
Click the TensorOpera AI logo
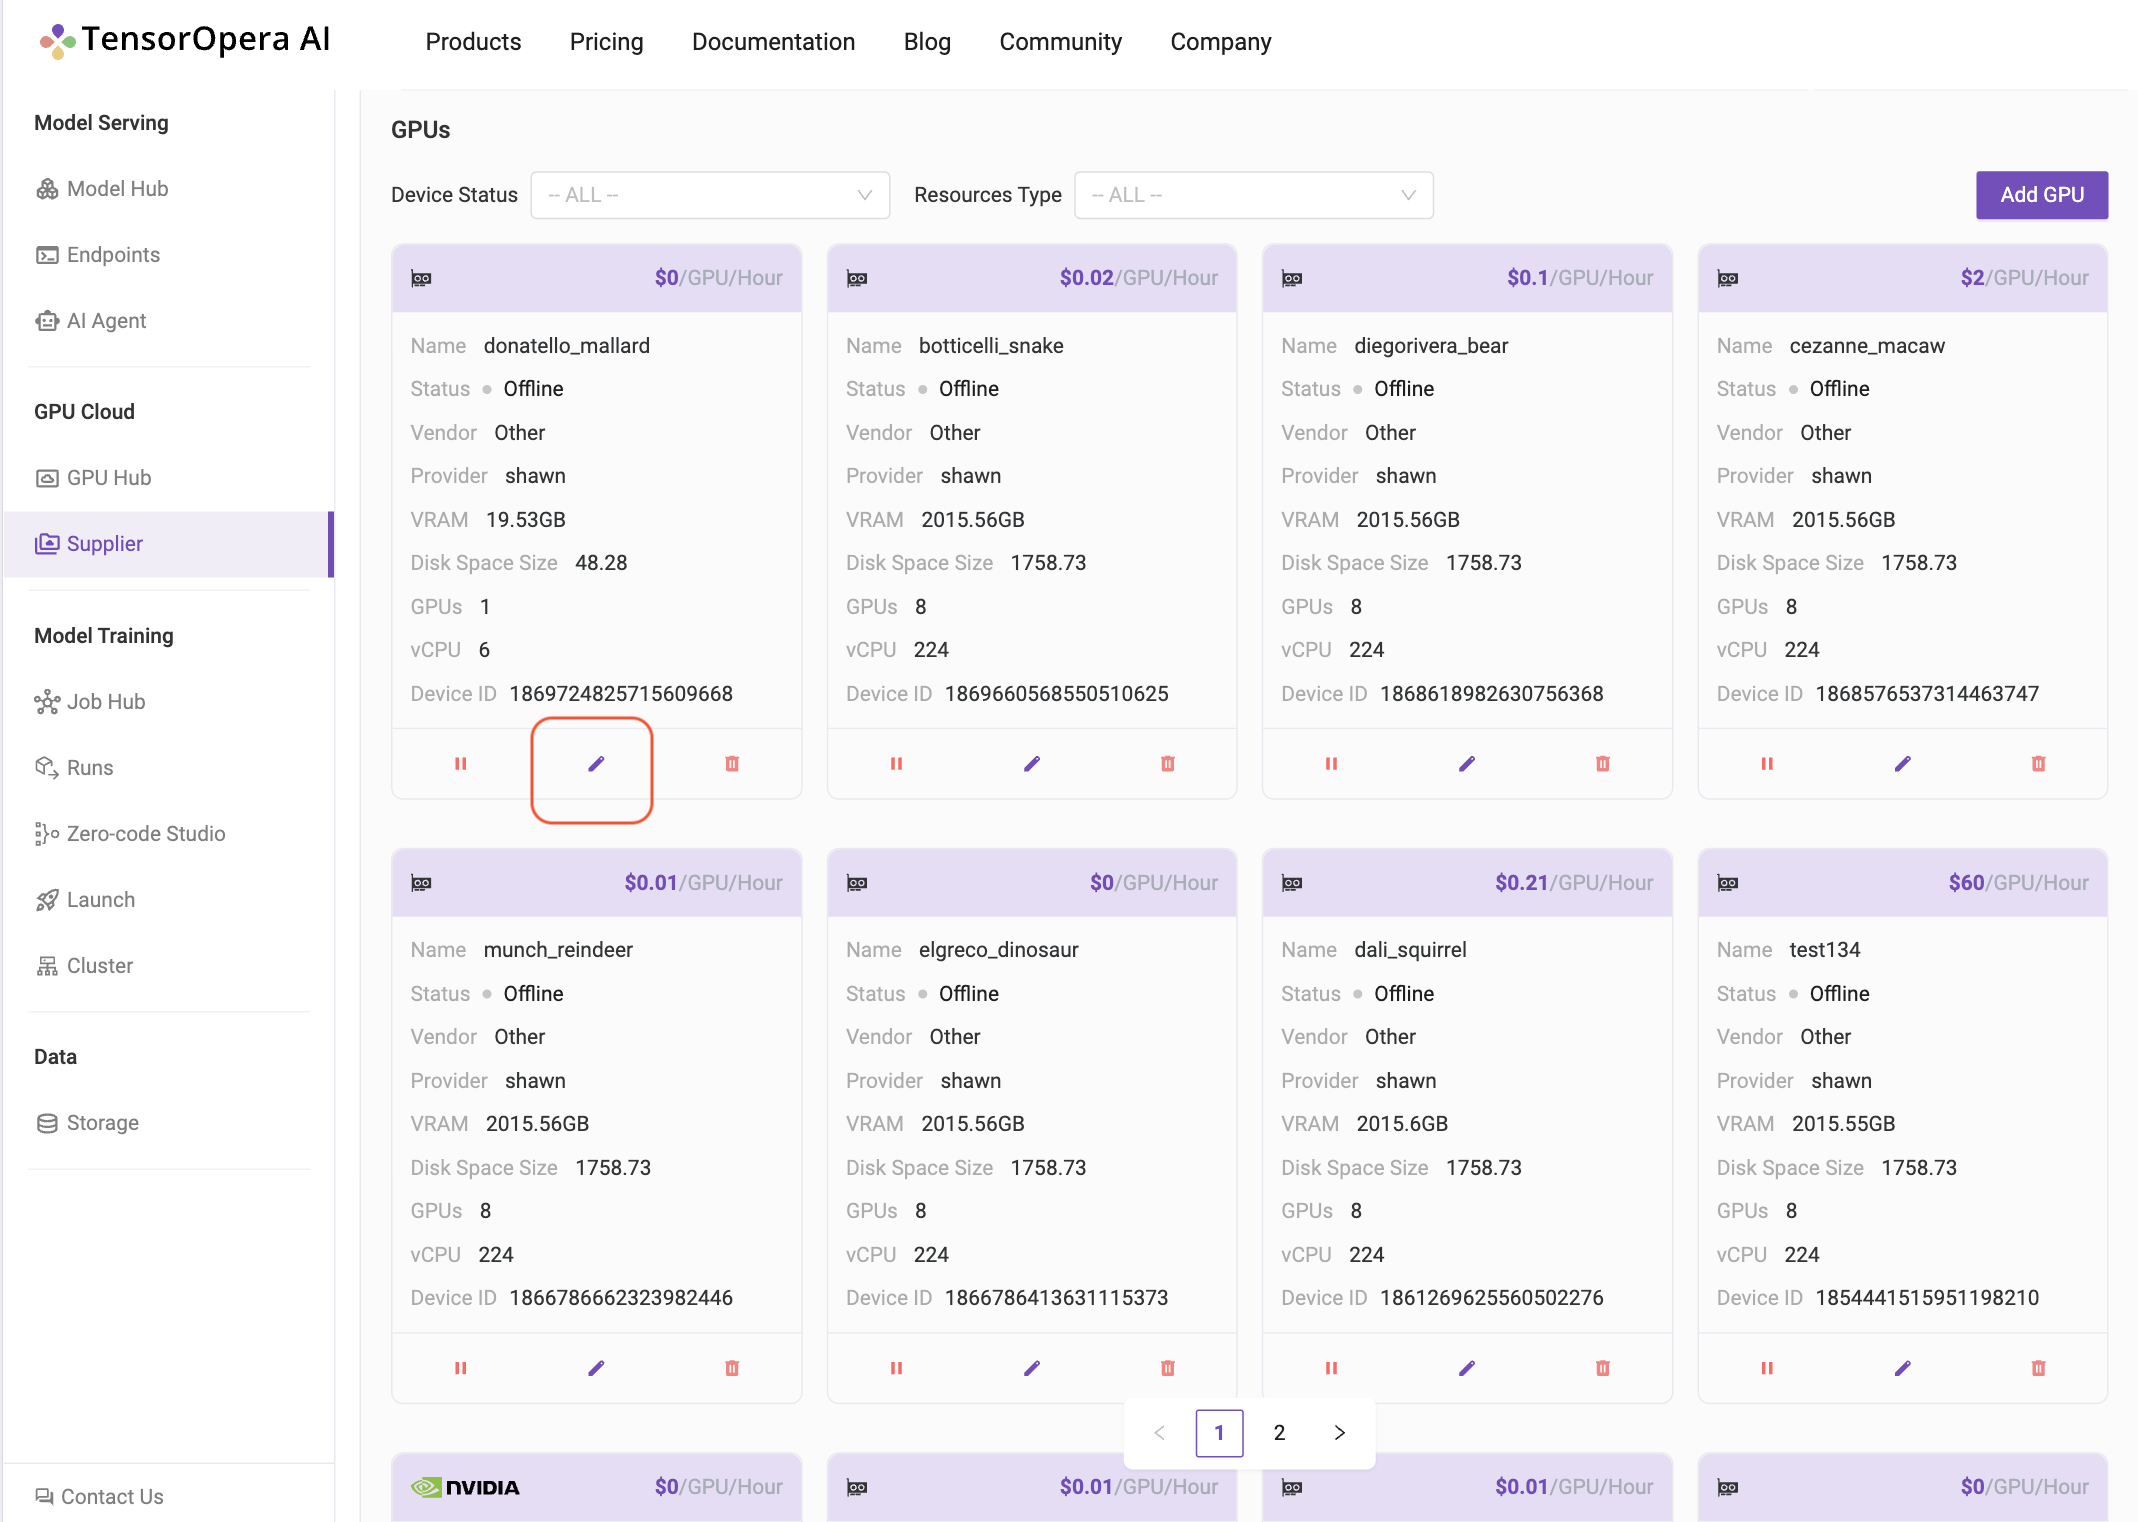(185, 39)
